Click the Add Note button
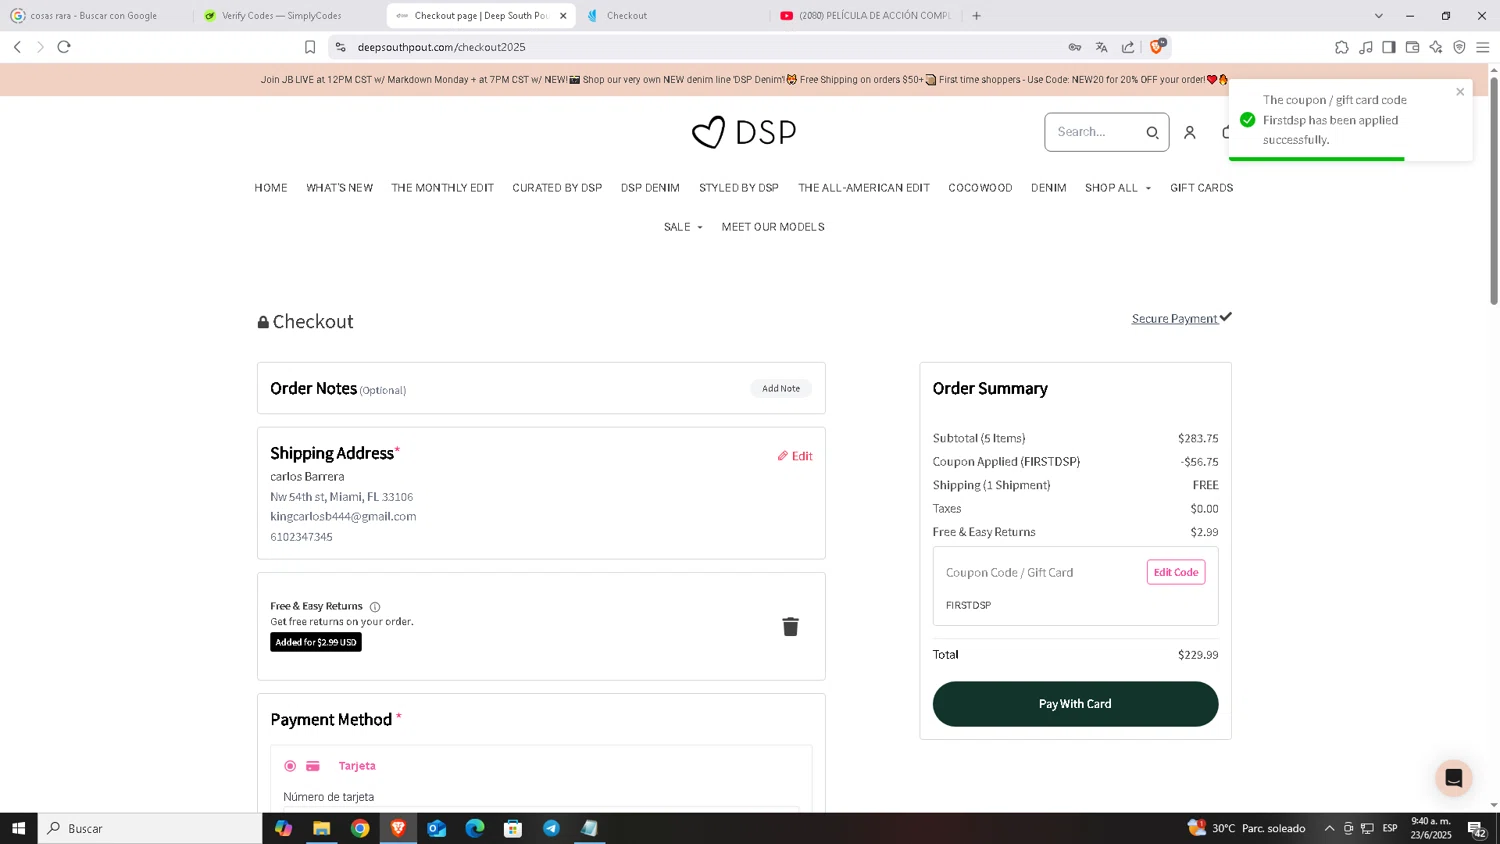This screenshot has height=844, width=1500. [781, 388]
